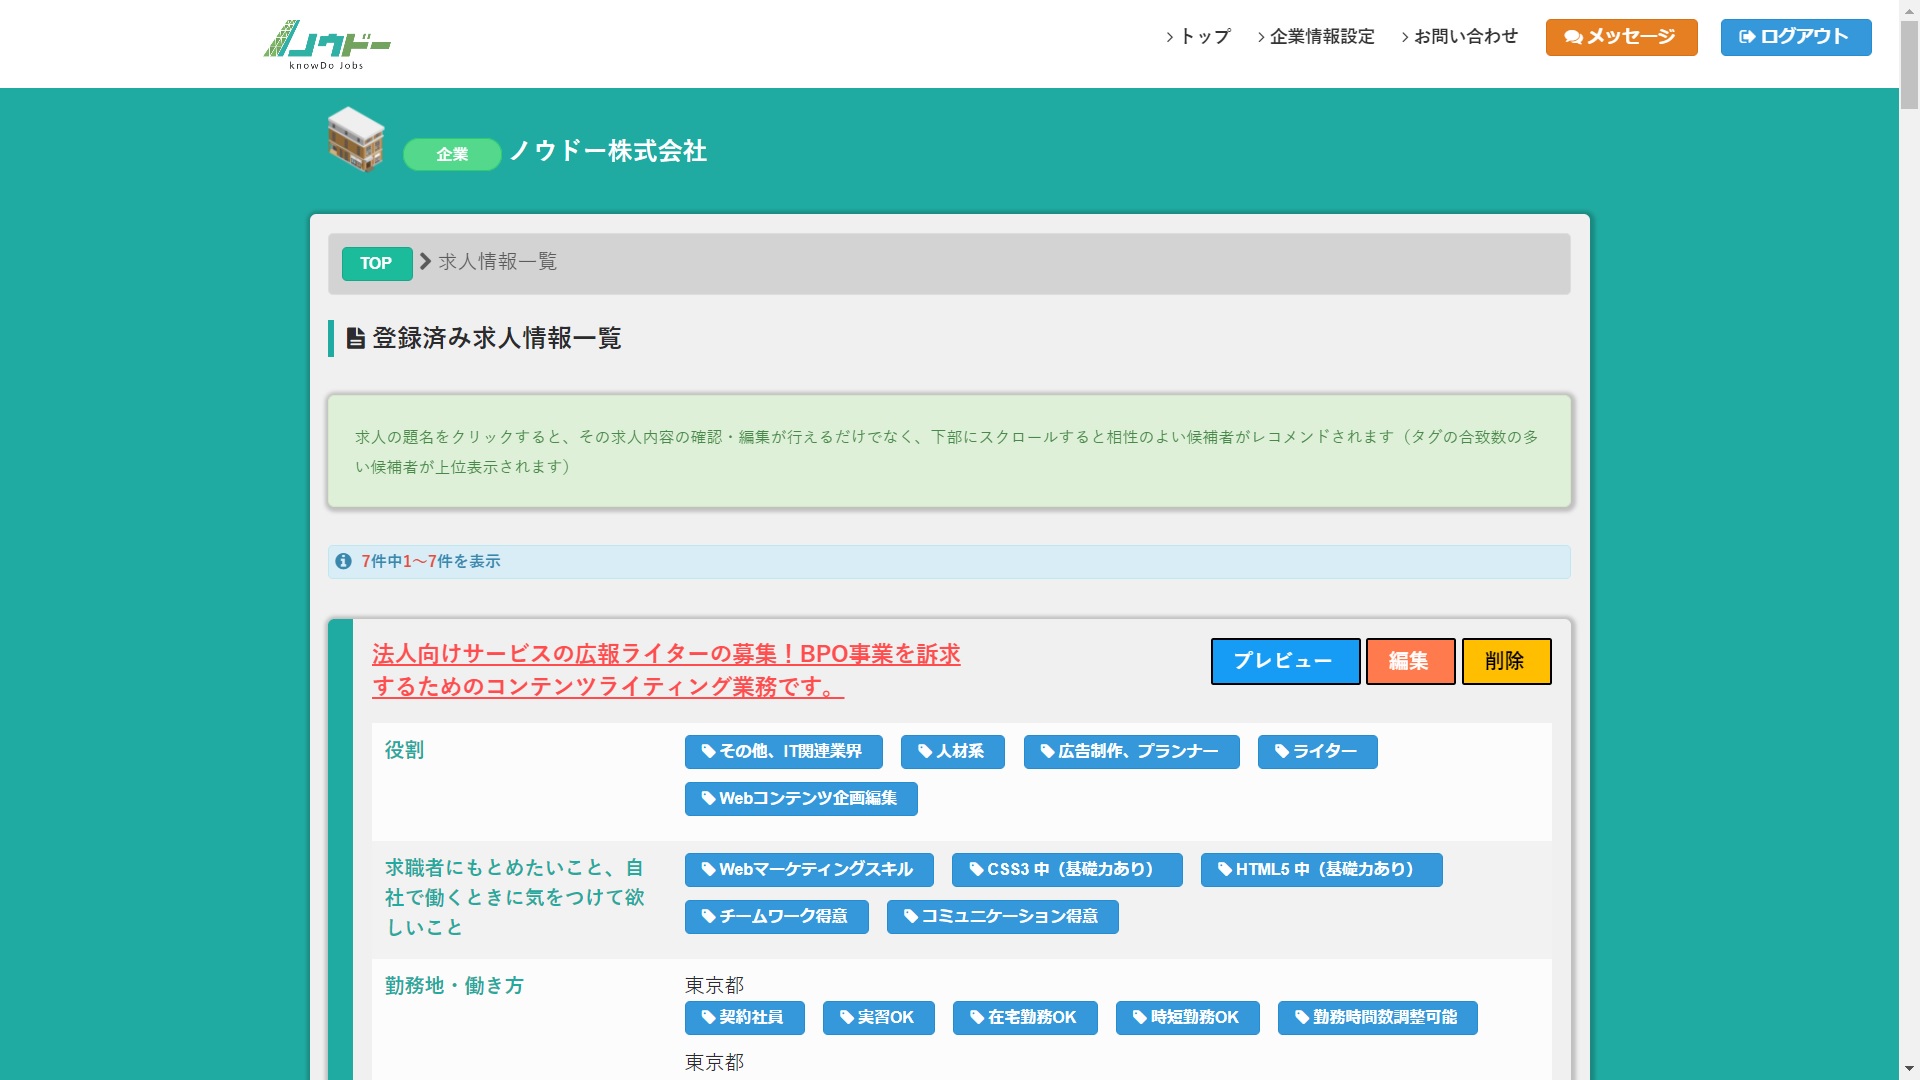Click the orange 編集 button
This screenshot has width=1920, height=1080.
[x=1410, y=661]
